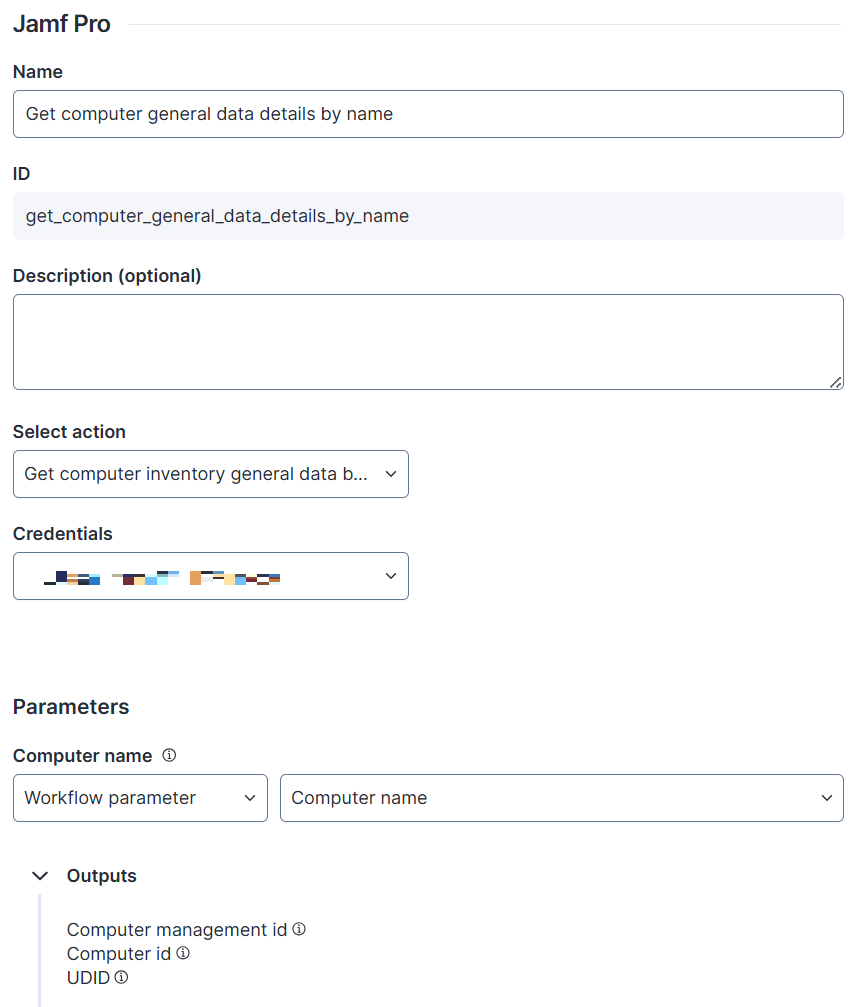The image size is (858, 1007).
Task: Open the Select action dropdown
Action: [210, 474]
